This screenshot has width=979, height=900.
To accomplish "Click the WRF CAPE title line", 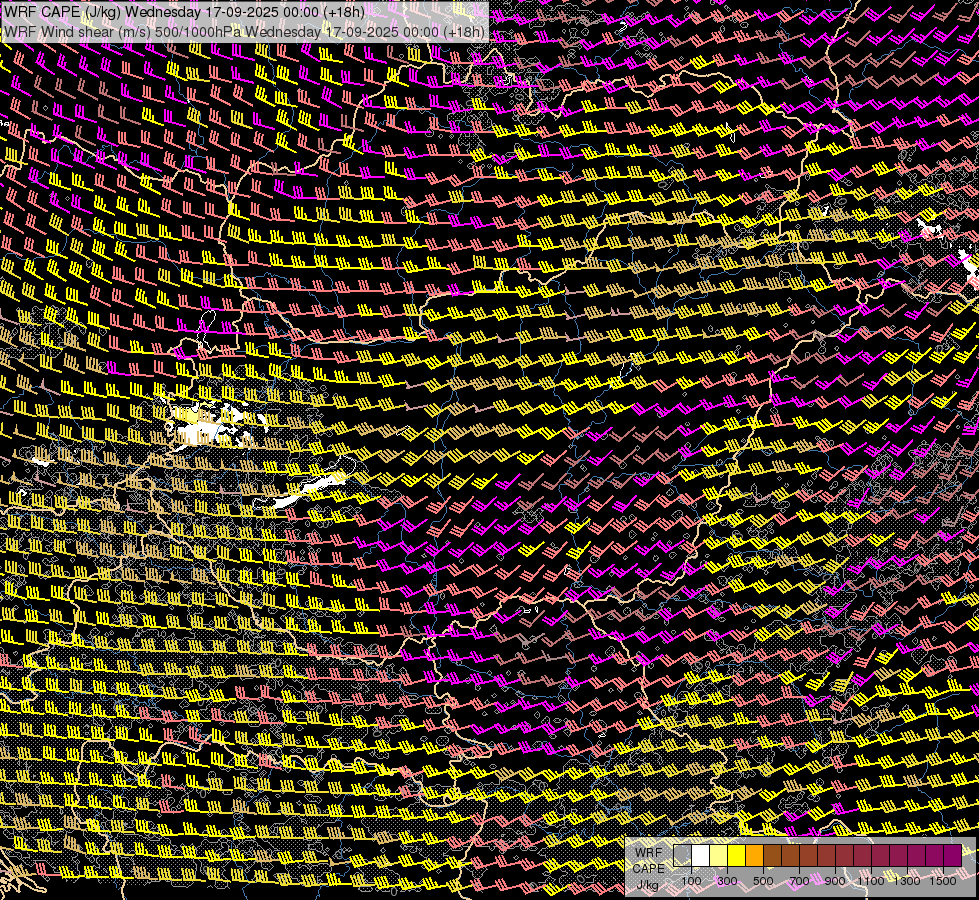I will (x=184, y=12).
